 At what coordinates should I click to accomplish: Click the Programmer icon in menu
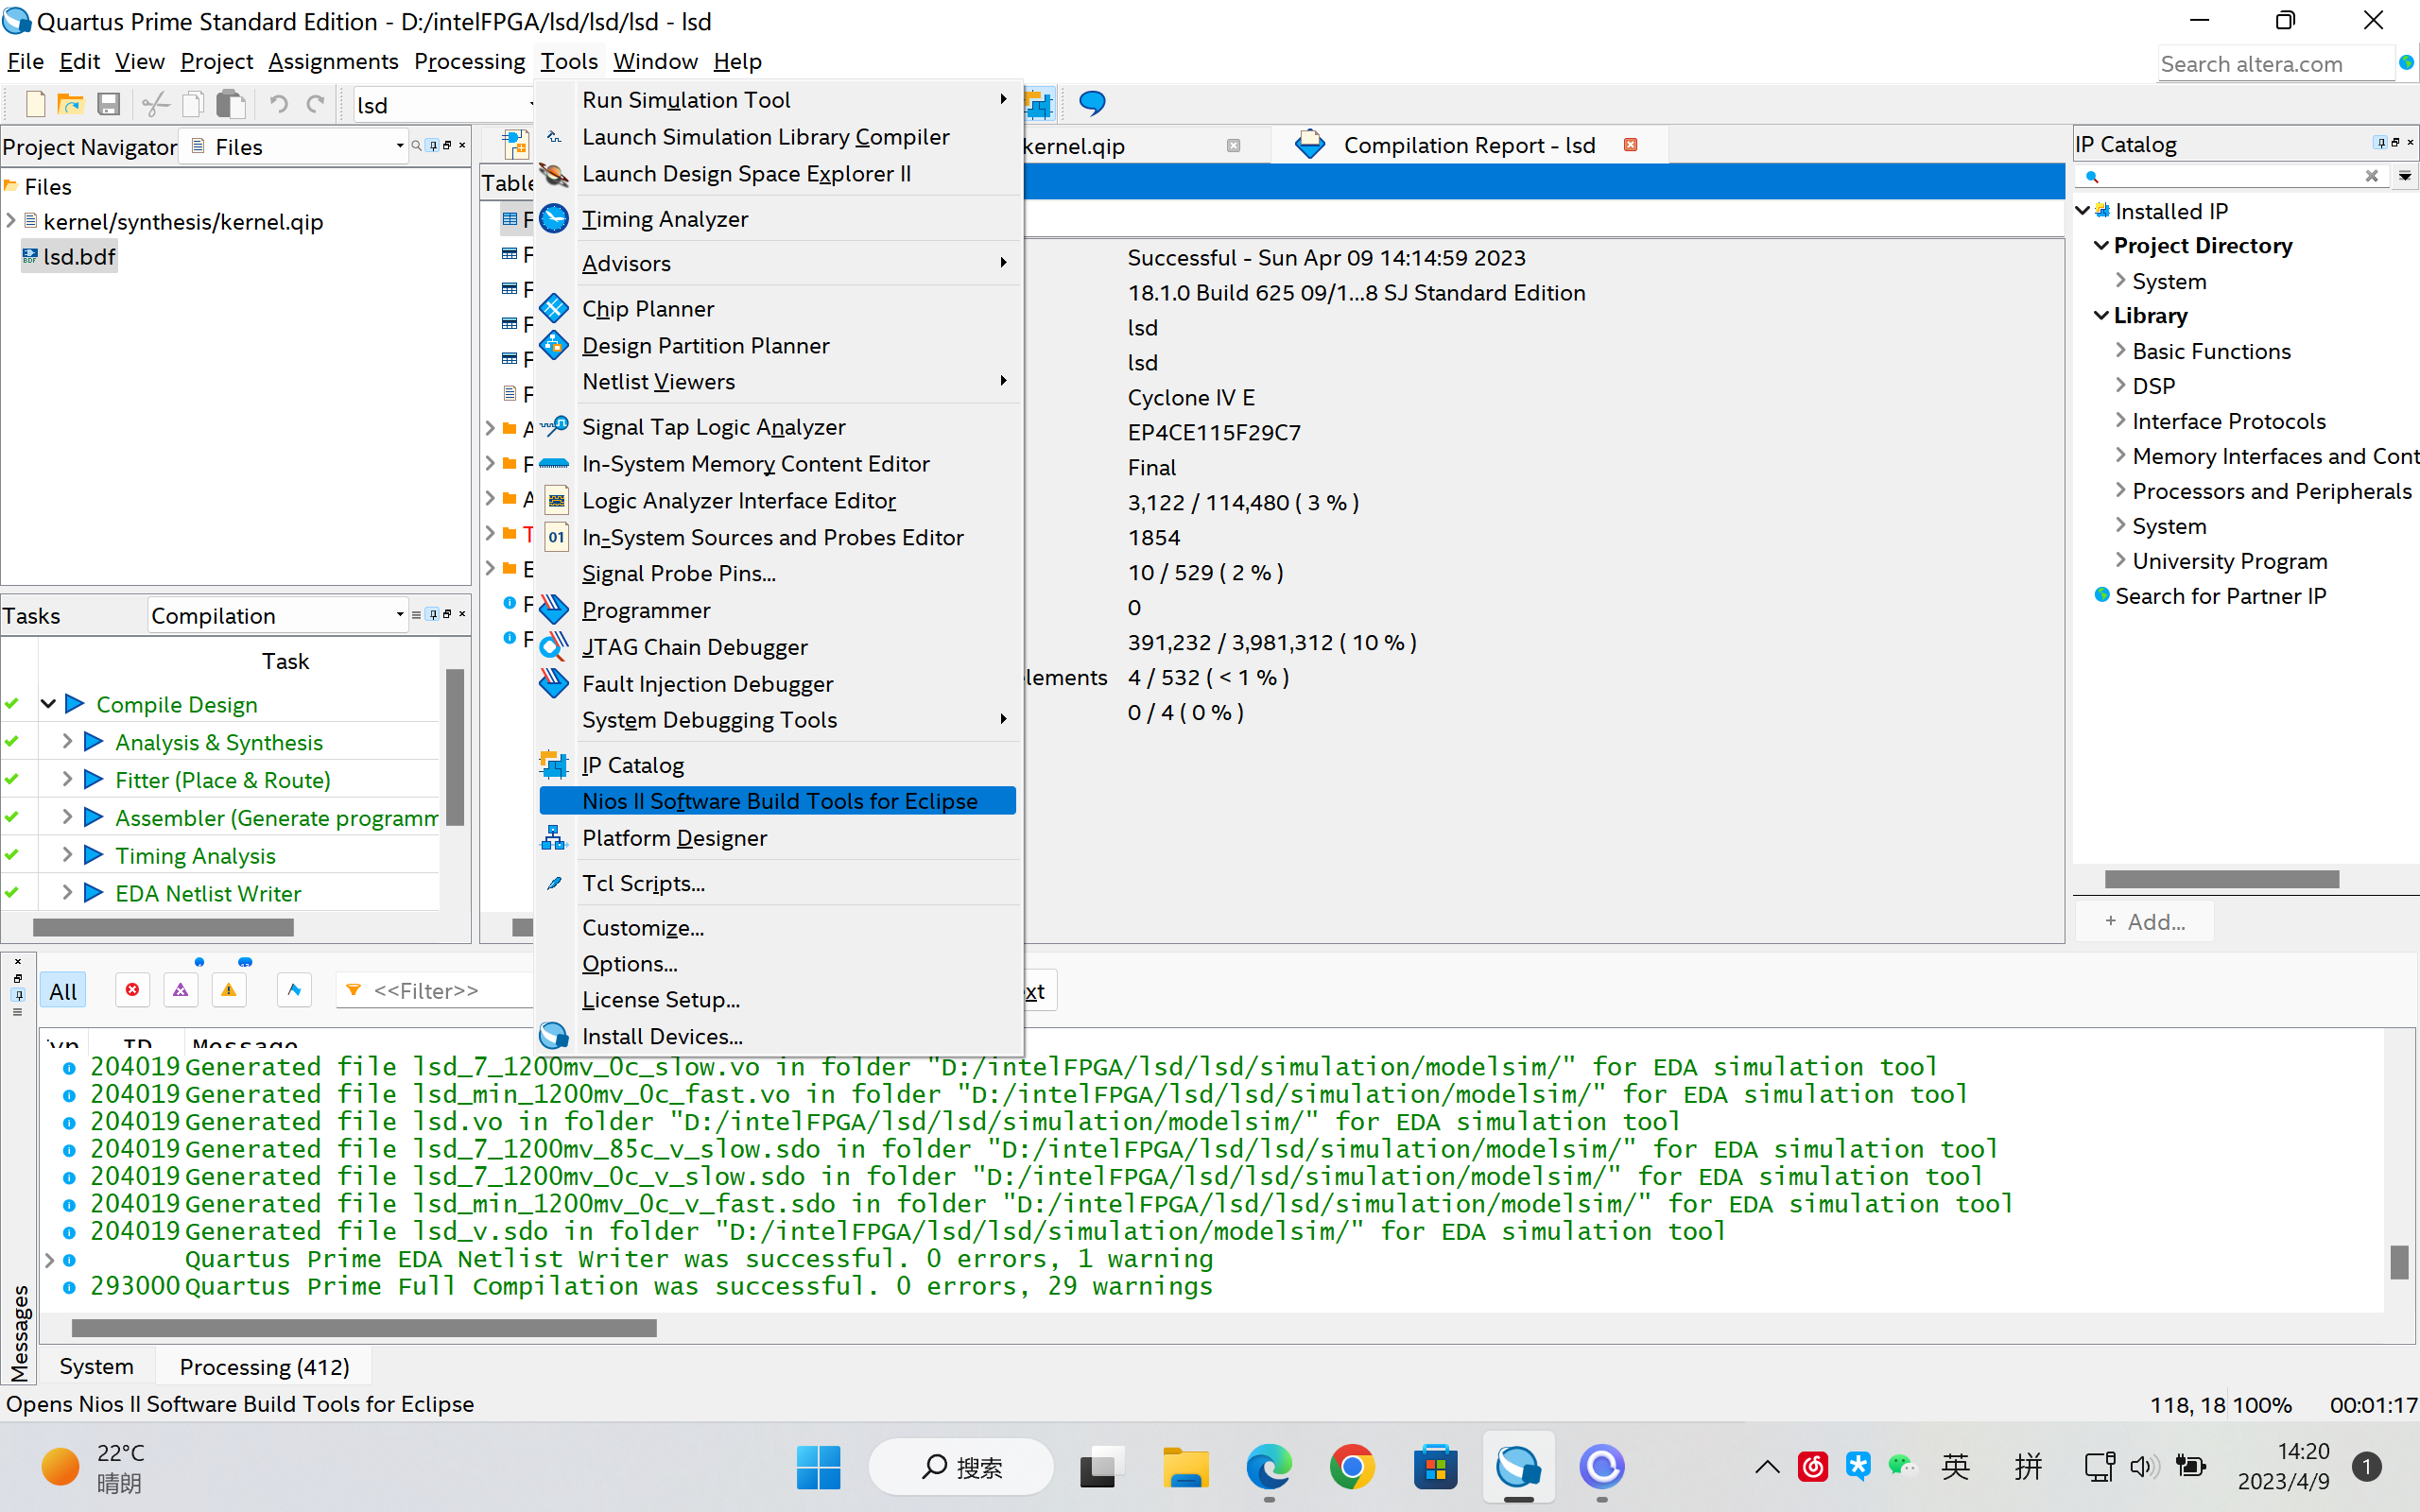(554, 610)
